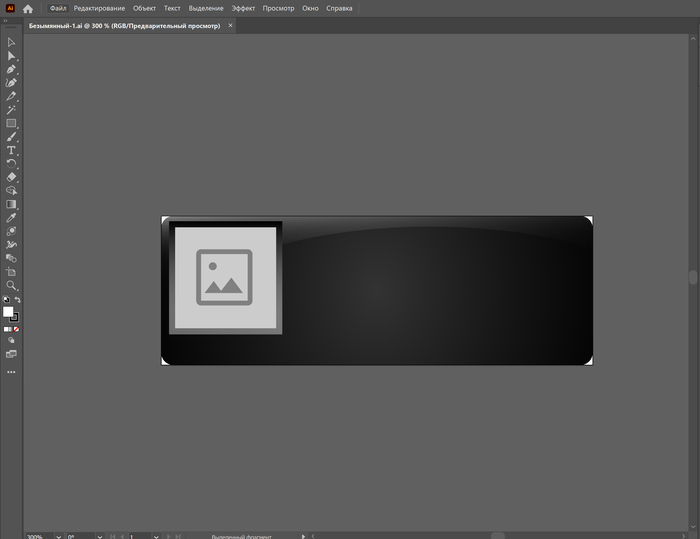Set fill to None
The width and height of the screenshot is (700, 539).
pos(17,329)
